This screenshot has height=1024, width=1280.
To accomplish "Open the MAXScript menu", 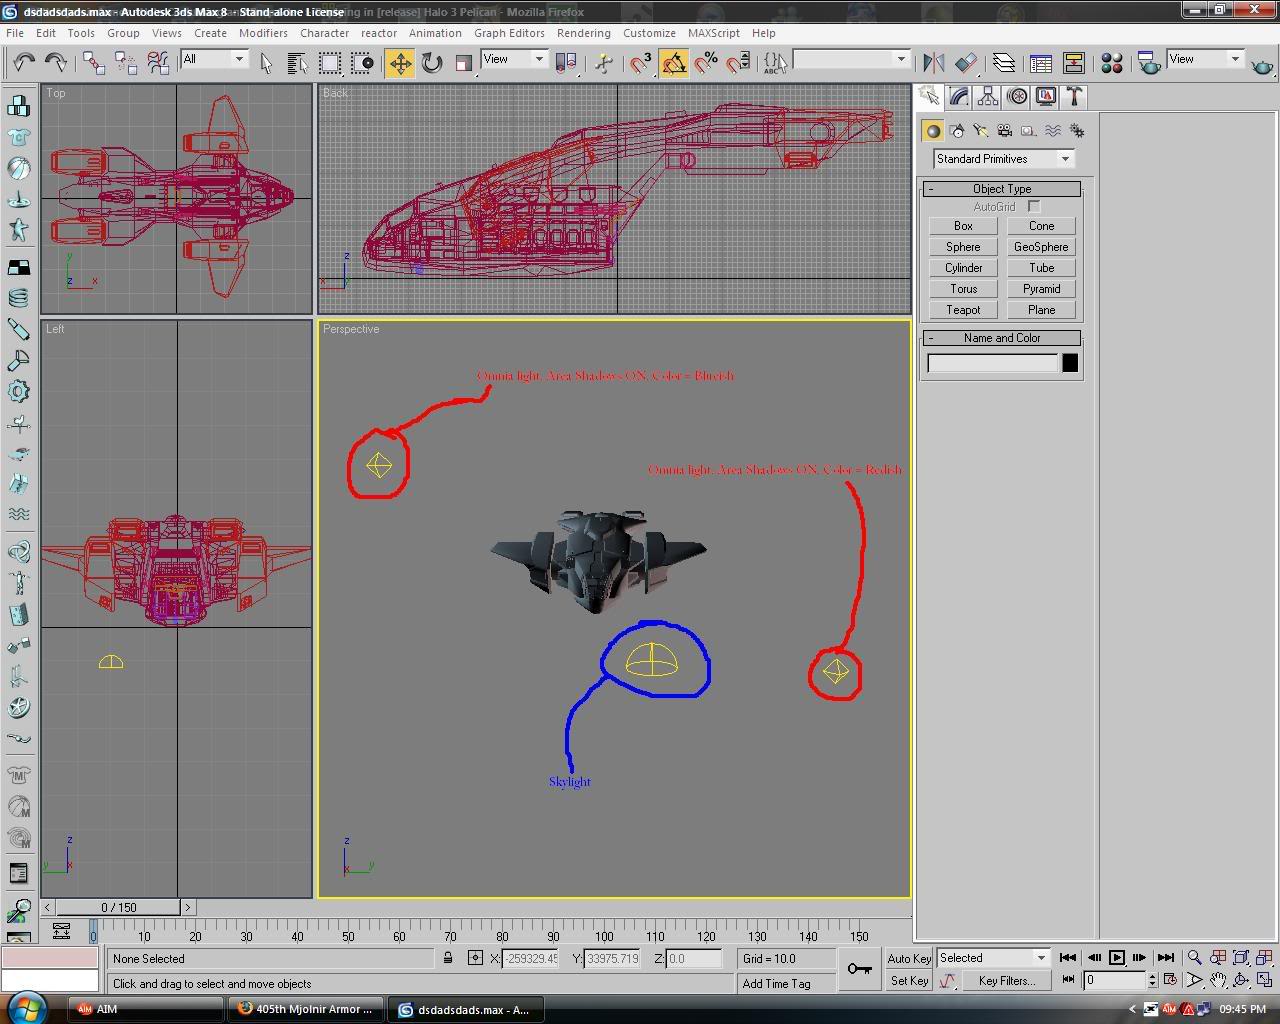I will point(714,33).
